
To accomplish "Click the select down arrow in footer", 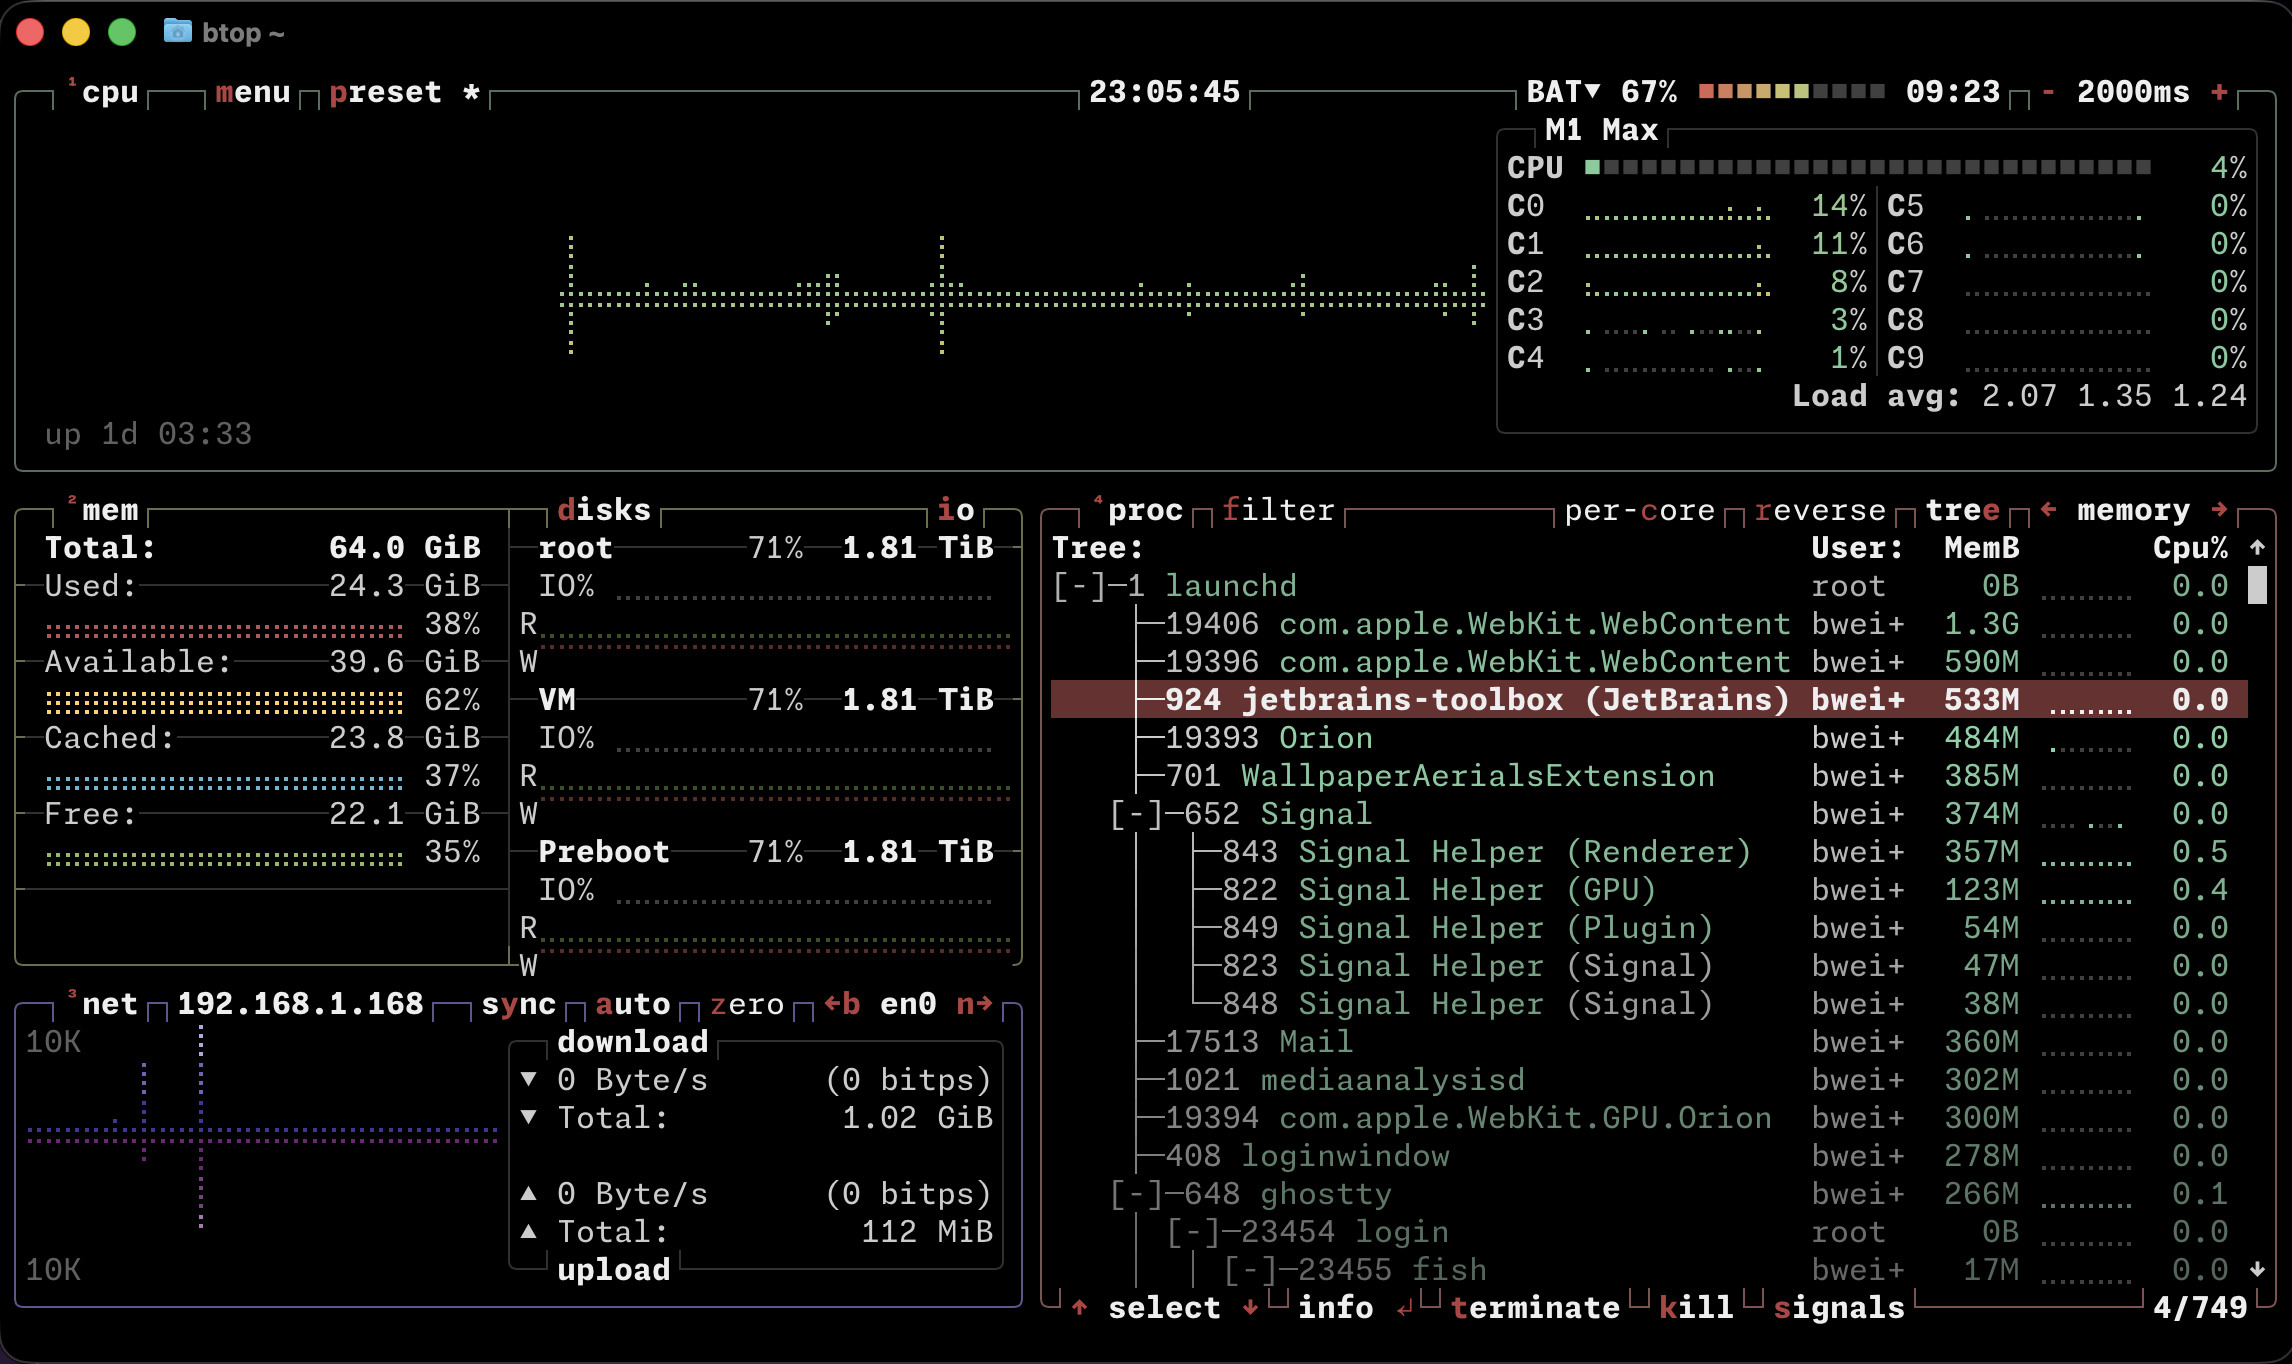I will point(1250,1308).
